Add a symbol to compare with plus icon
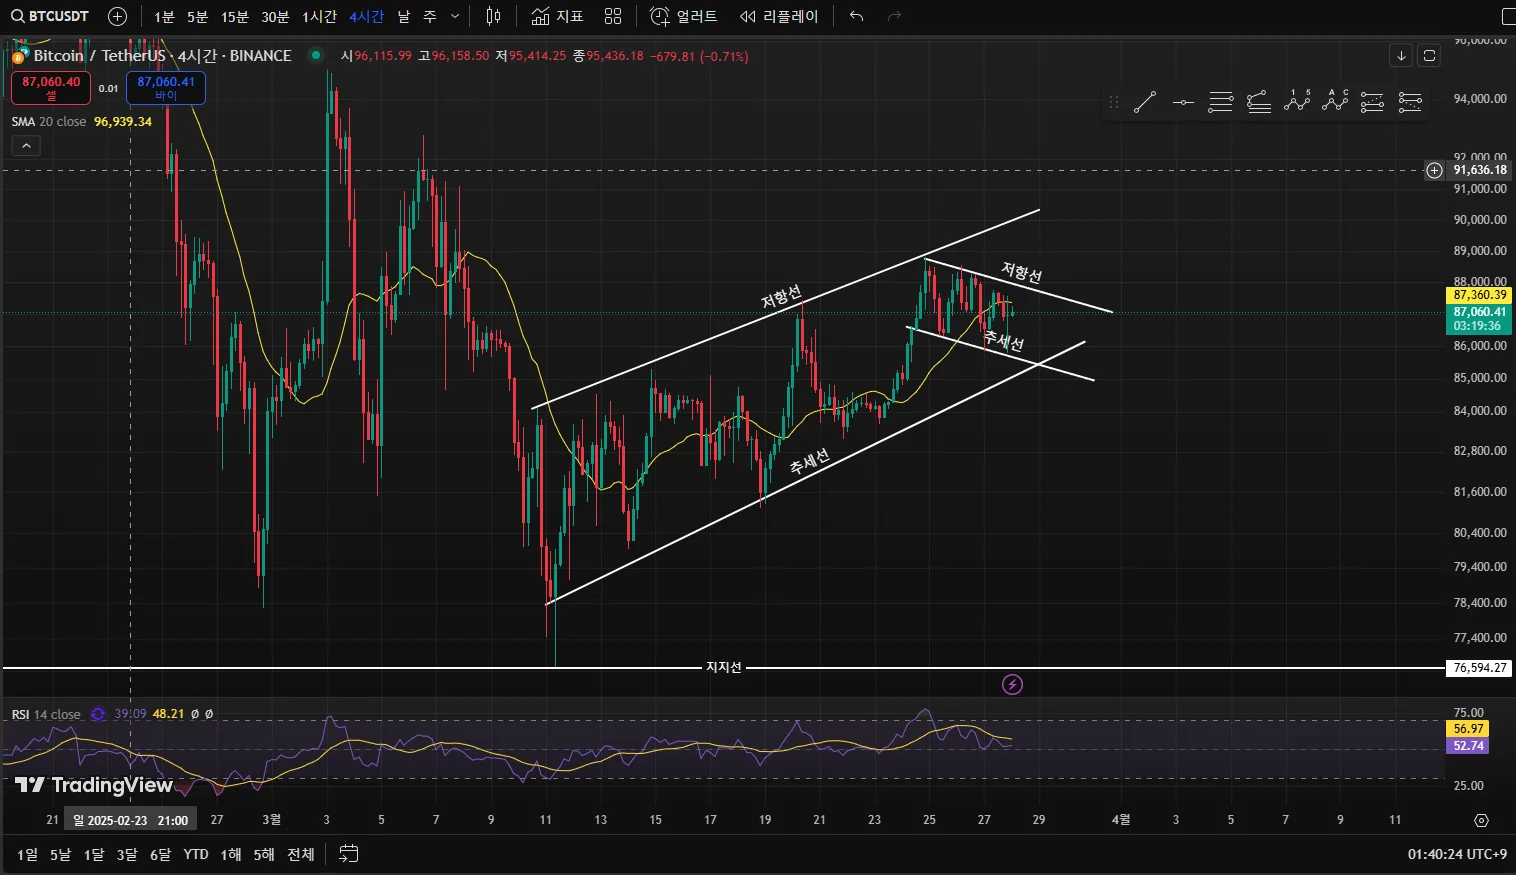Viewport: 1516px width, 875px height. (117, 16)
